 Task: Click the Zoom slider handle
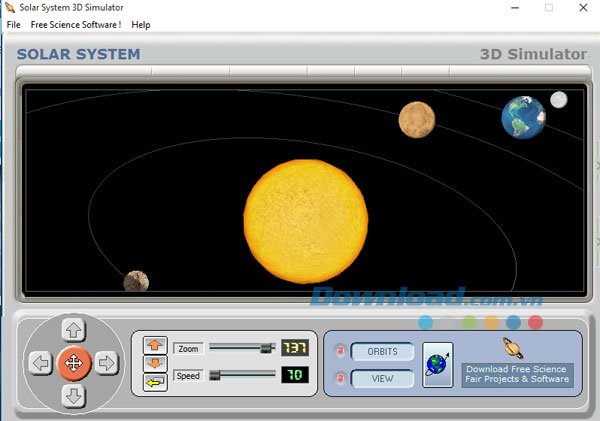[x=266, y=348]
